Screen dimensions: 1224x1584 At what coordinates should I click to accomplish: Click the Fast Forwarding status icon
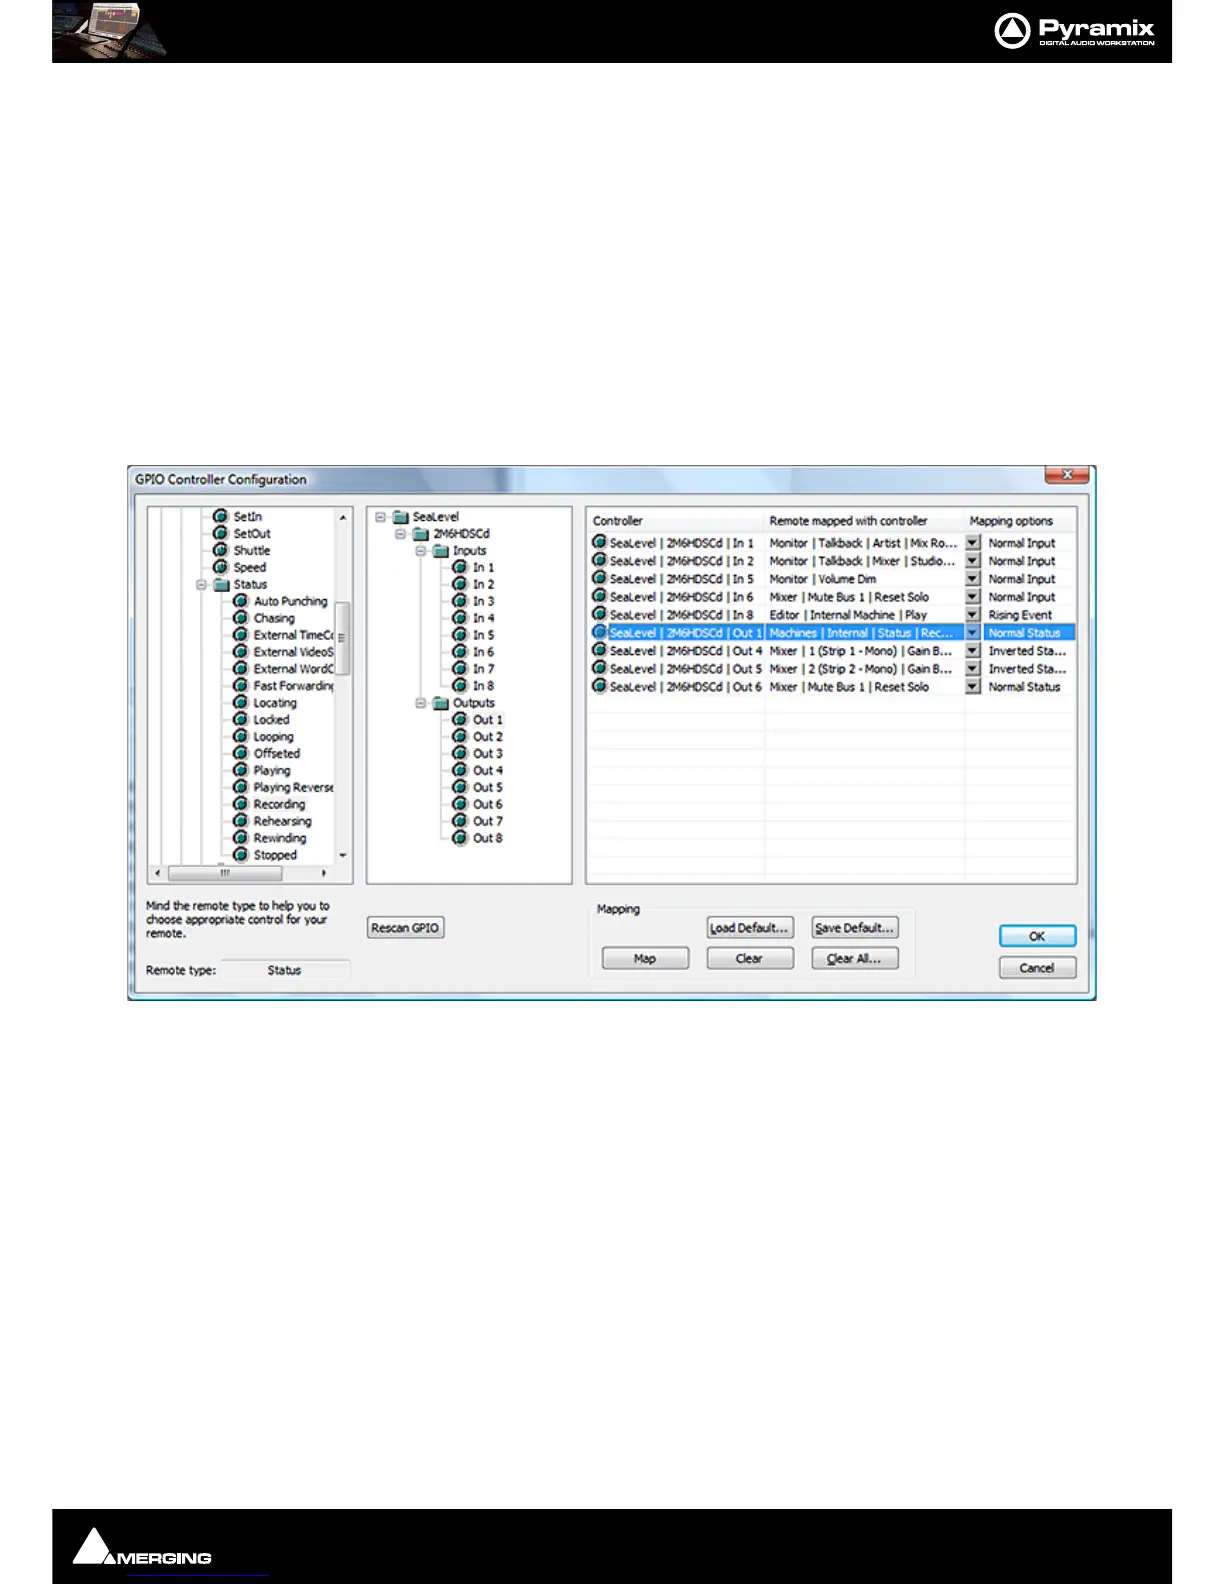(x=241, y=685)
